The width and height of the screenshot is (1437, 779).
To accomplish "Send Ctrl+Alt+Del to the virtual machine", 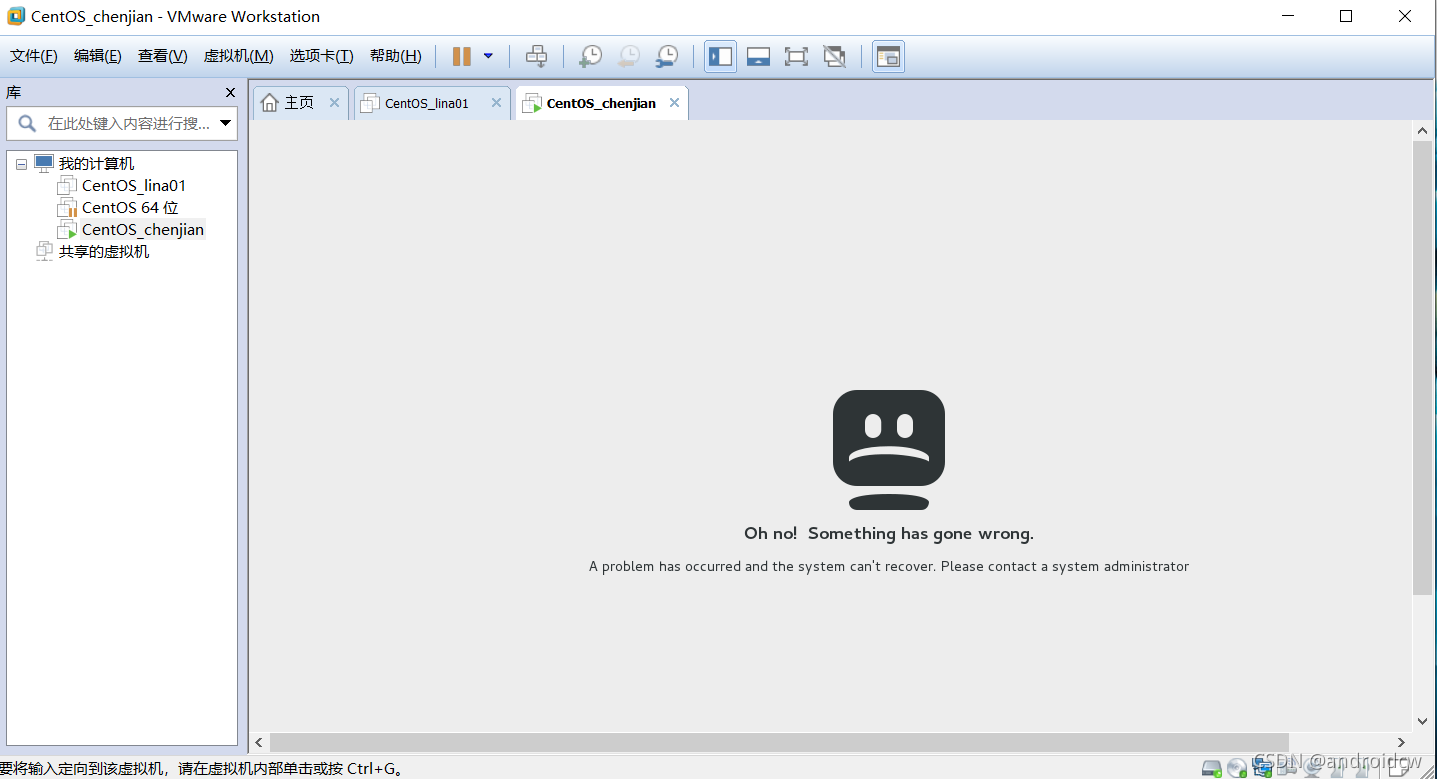I will 536,56.
